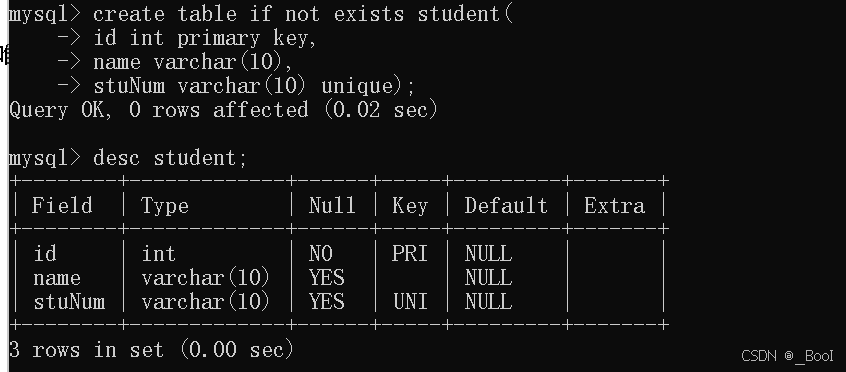Click the 'int' type cell
This screenshot has height=372, width=846.
[159, 253]
